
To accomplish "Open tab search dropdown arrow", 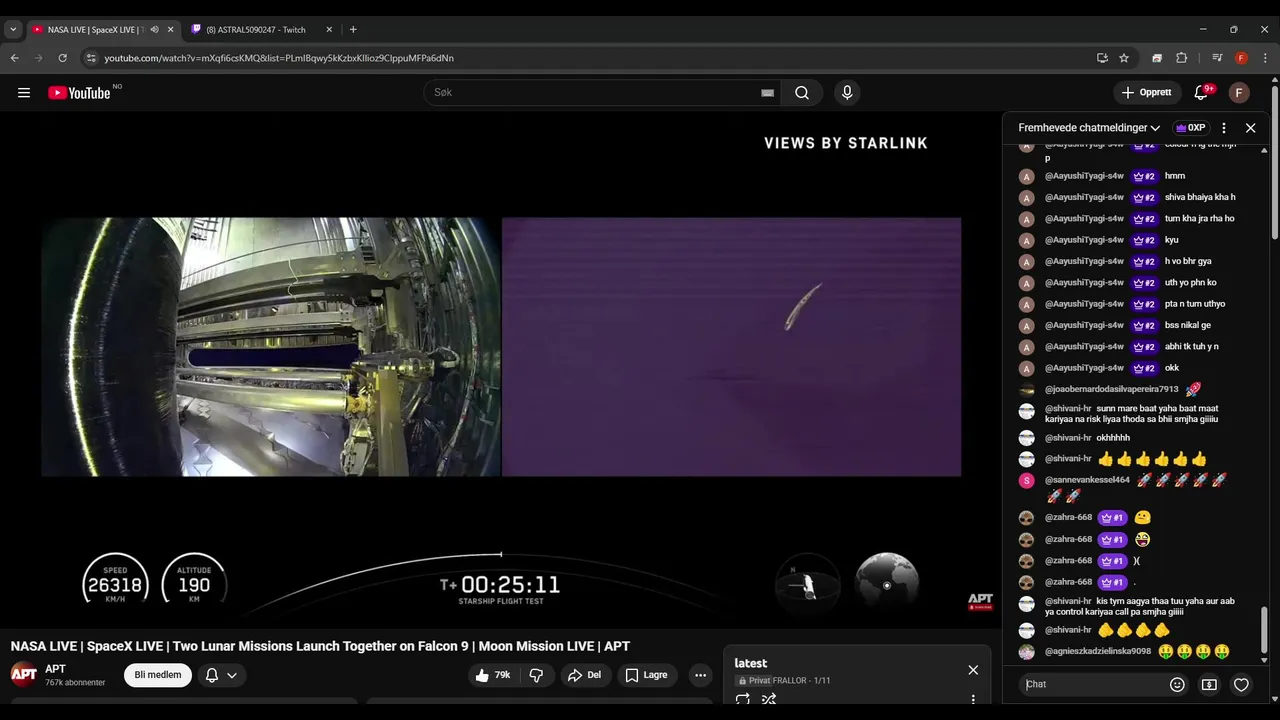I will point(13,30).
